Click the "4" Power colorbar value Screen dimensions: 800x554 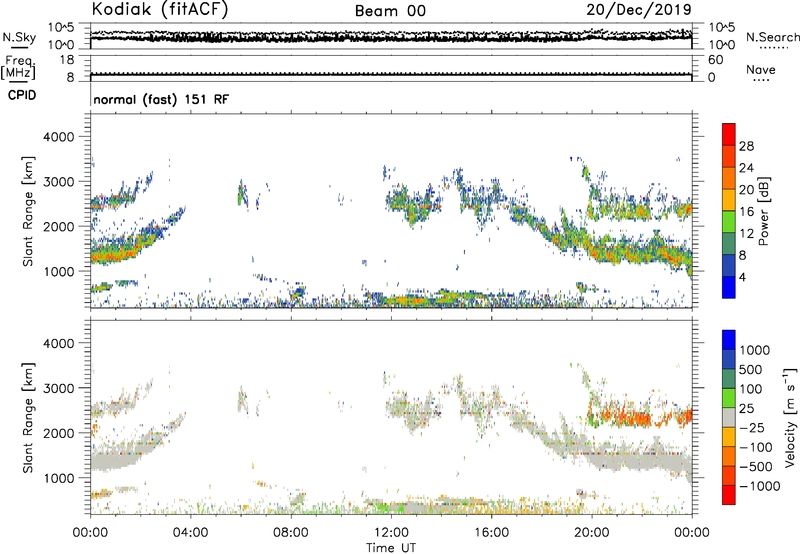pos(742,277)
